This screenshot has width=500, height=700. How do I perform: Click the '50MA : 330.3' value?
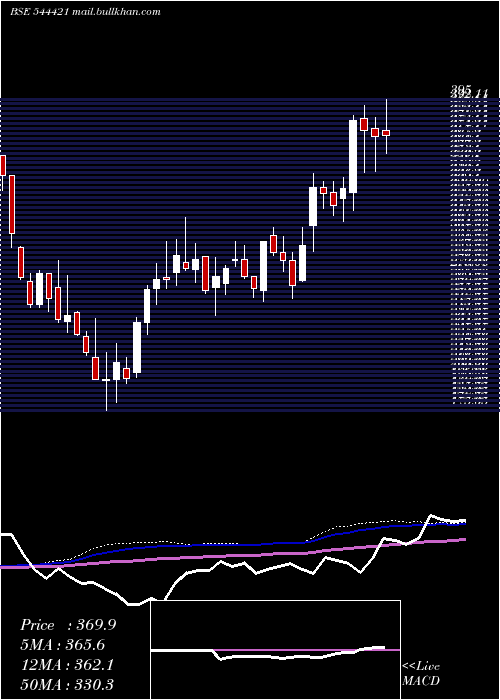coord(67,685)
